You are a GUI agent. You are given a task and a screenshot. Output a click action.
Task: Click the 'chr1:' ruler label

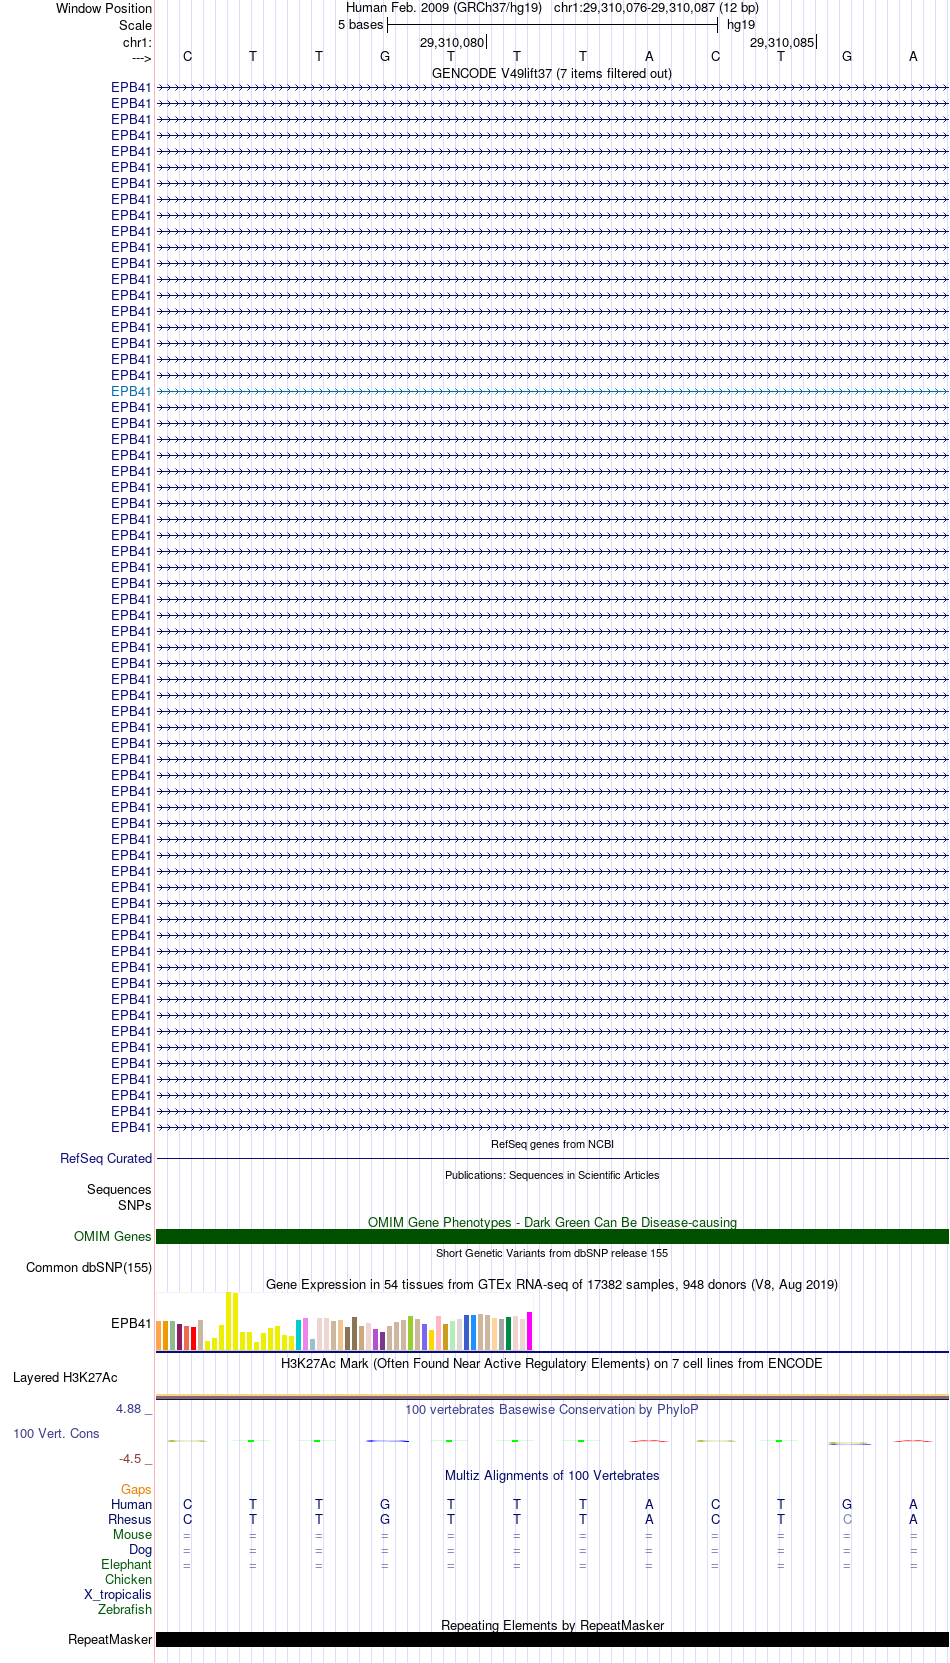(x=137, y=42)
